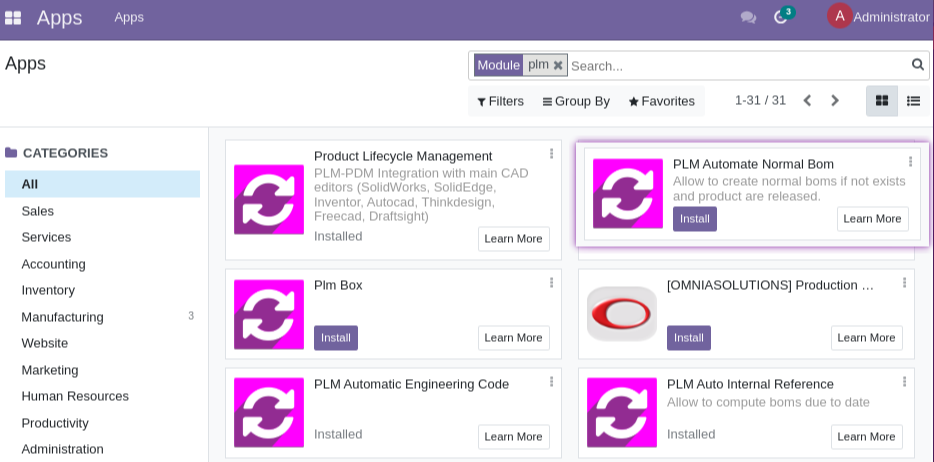Open the main apps grid menu icon
Screen dimensions: 934x462
point(13,18)
